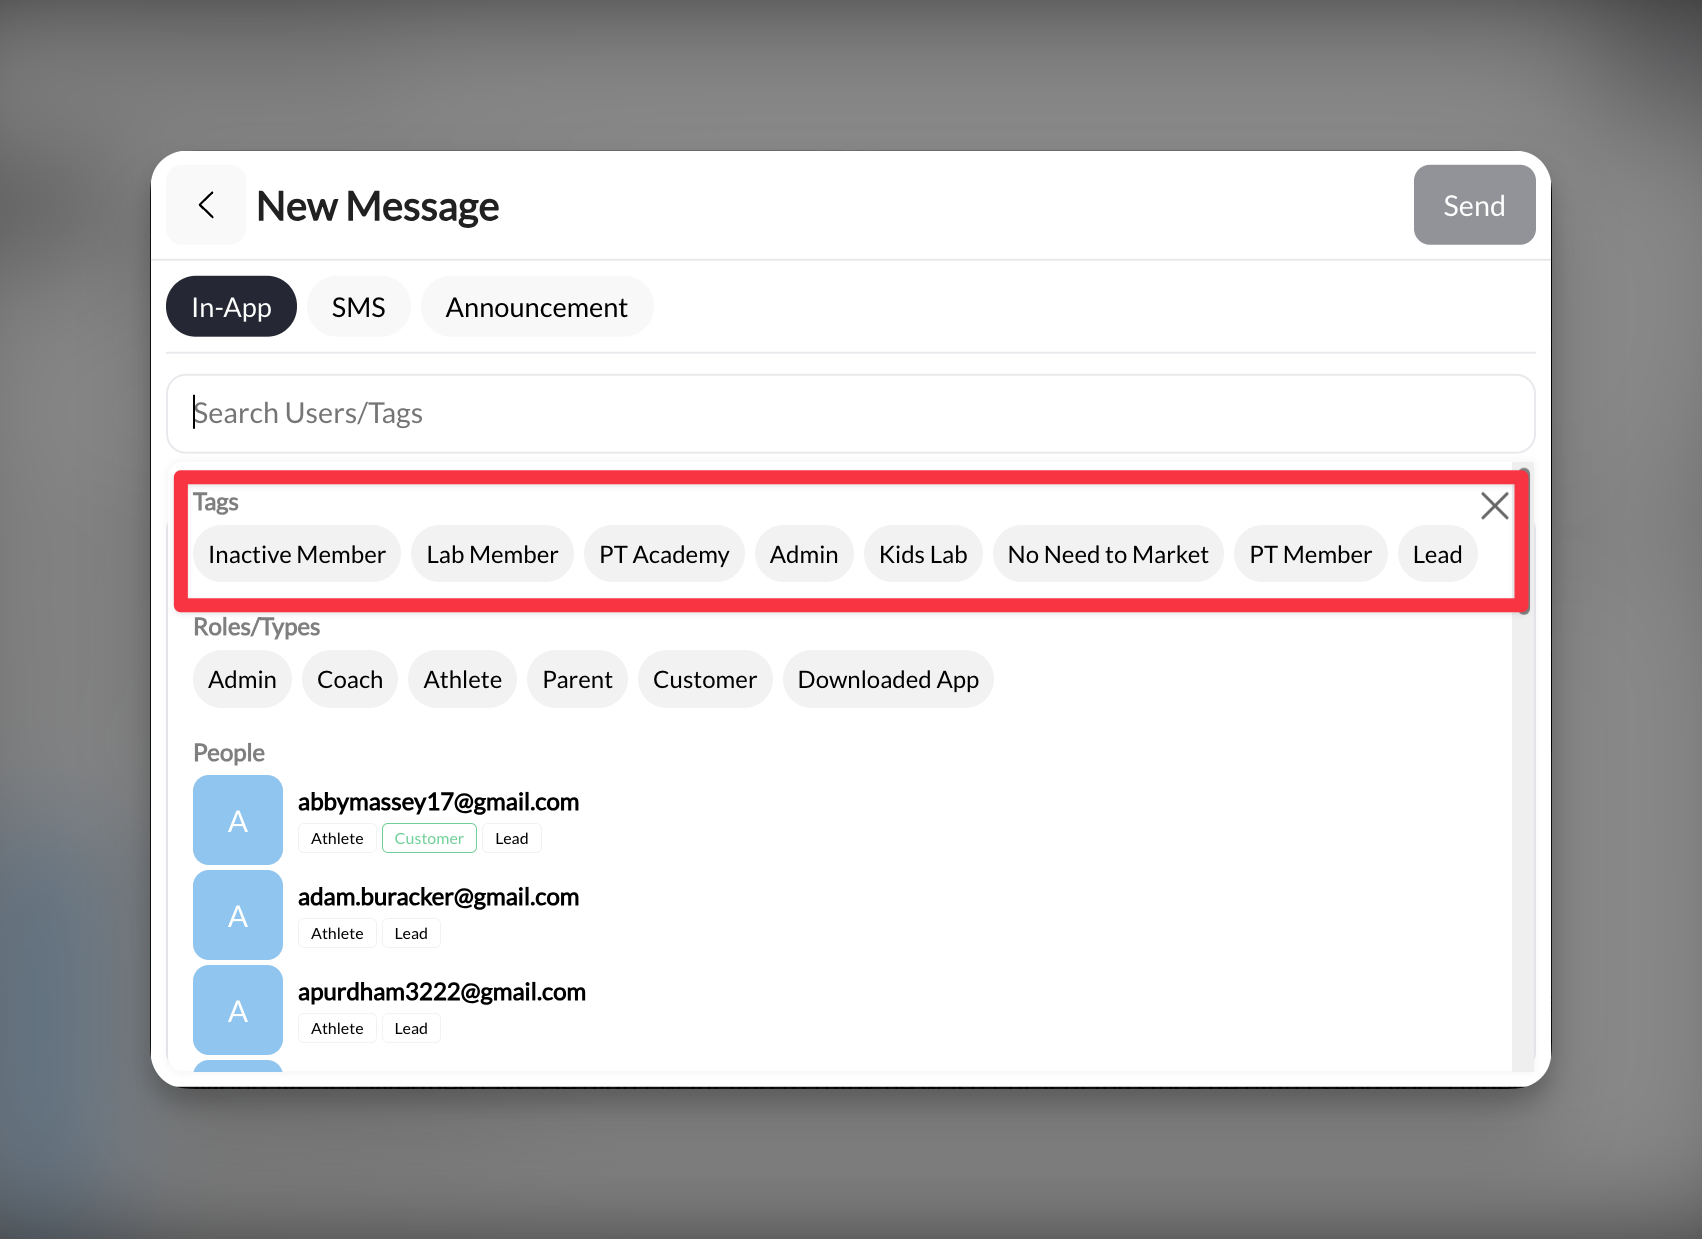Select the Inactive Member tag
The width and height of the screenshot is (1702, 1239).
pos(296,553)
